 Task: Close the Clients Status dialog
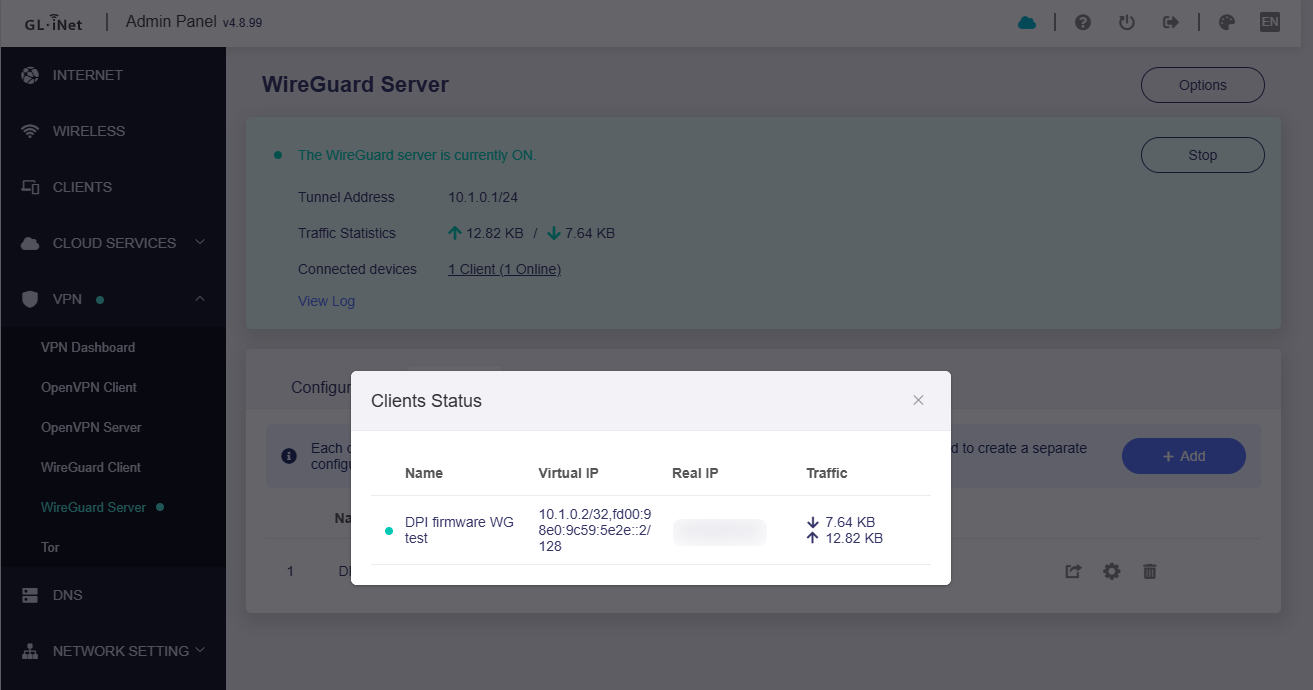click(x=918, y=400)
